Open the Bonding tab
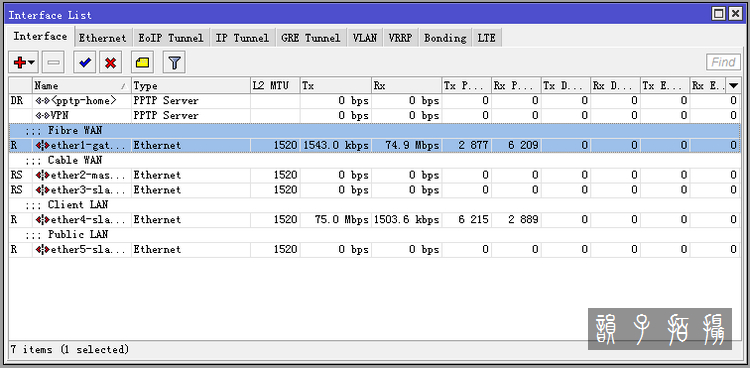The height and width of the screenshot is (368, 750). tap(445, 38)
